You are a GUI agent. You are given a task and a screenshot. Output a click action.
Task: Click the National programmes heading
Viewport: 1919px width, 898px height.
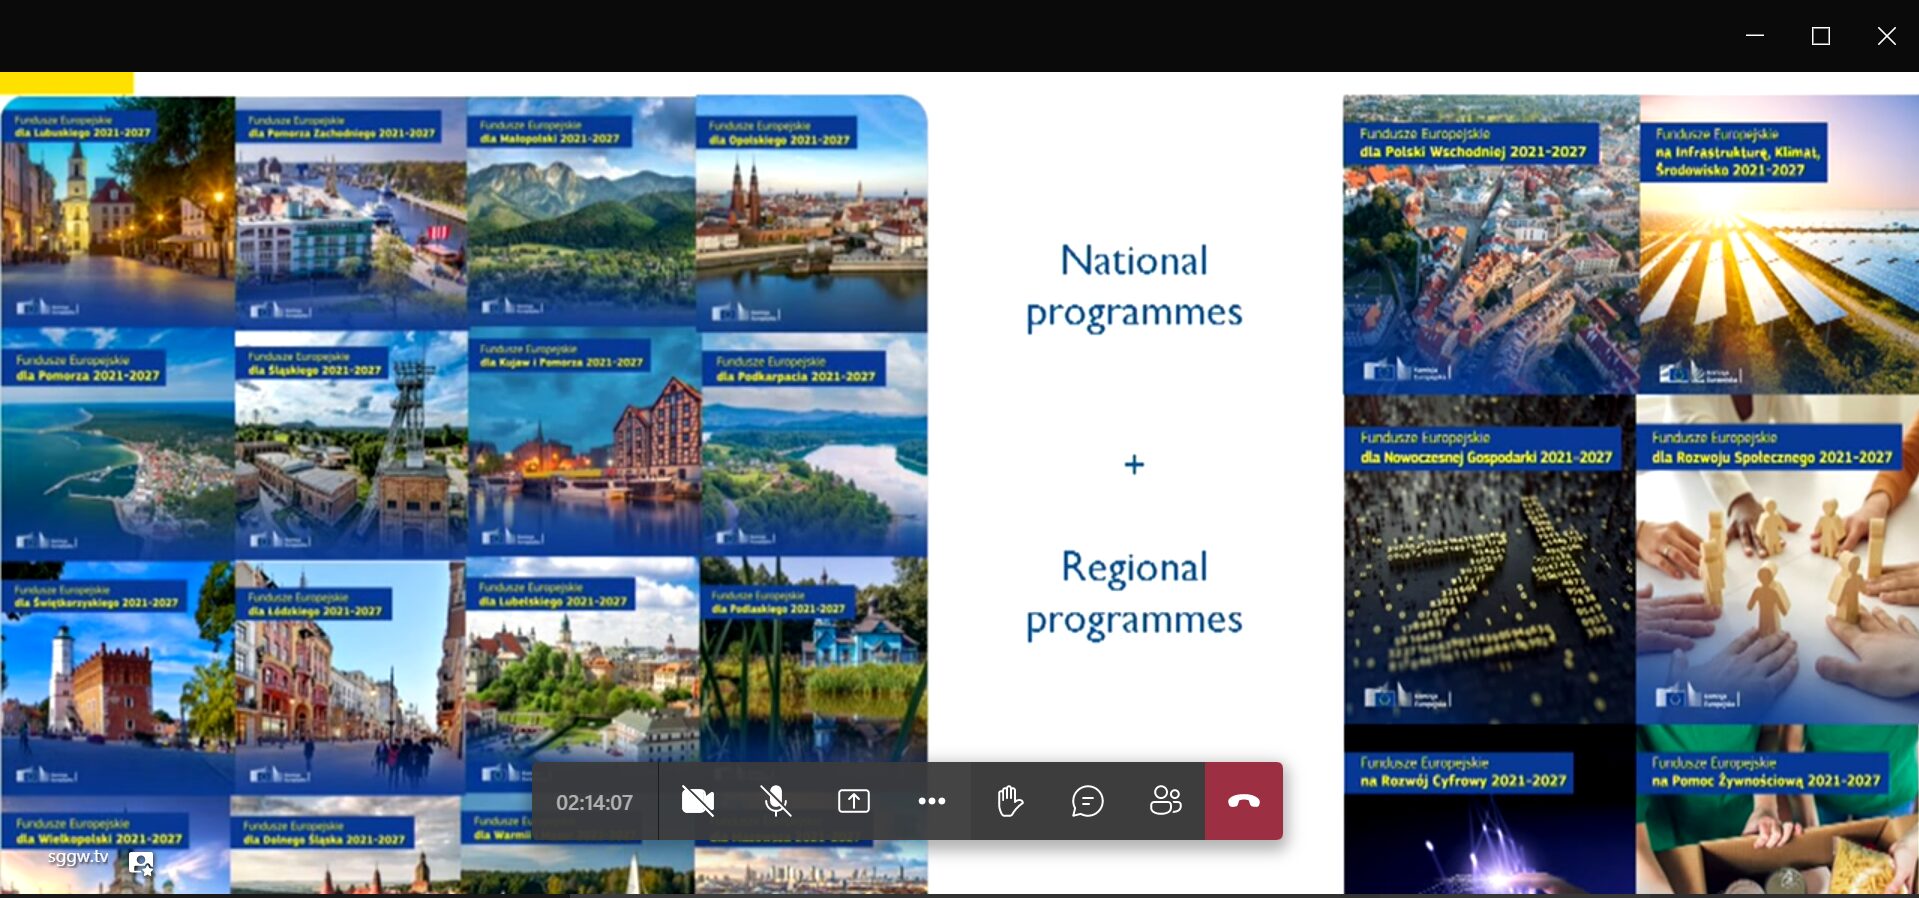(x=1134, y=286)
